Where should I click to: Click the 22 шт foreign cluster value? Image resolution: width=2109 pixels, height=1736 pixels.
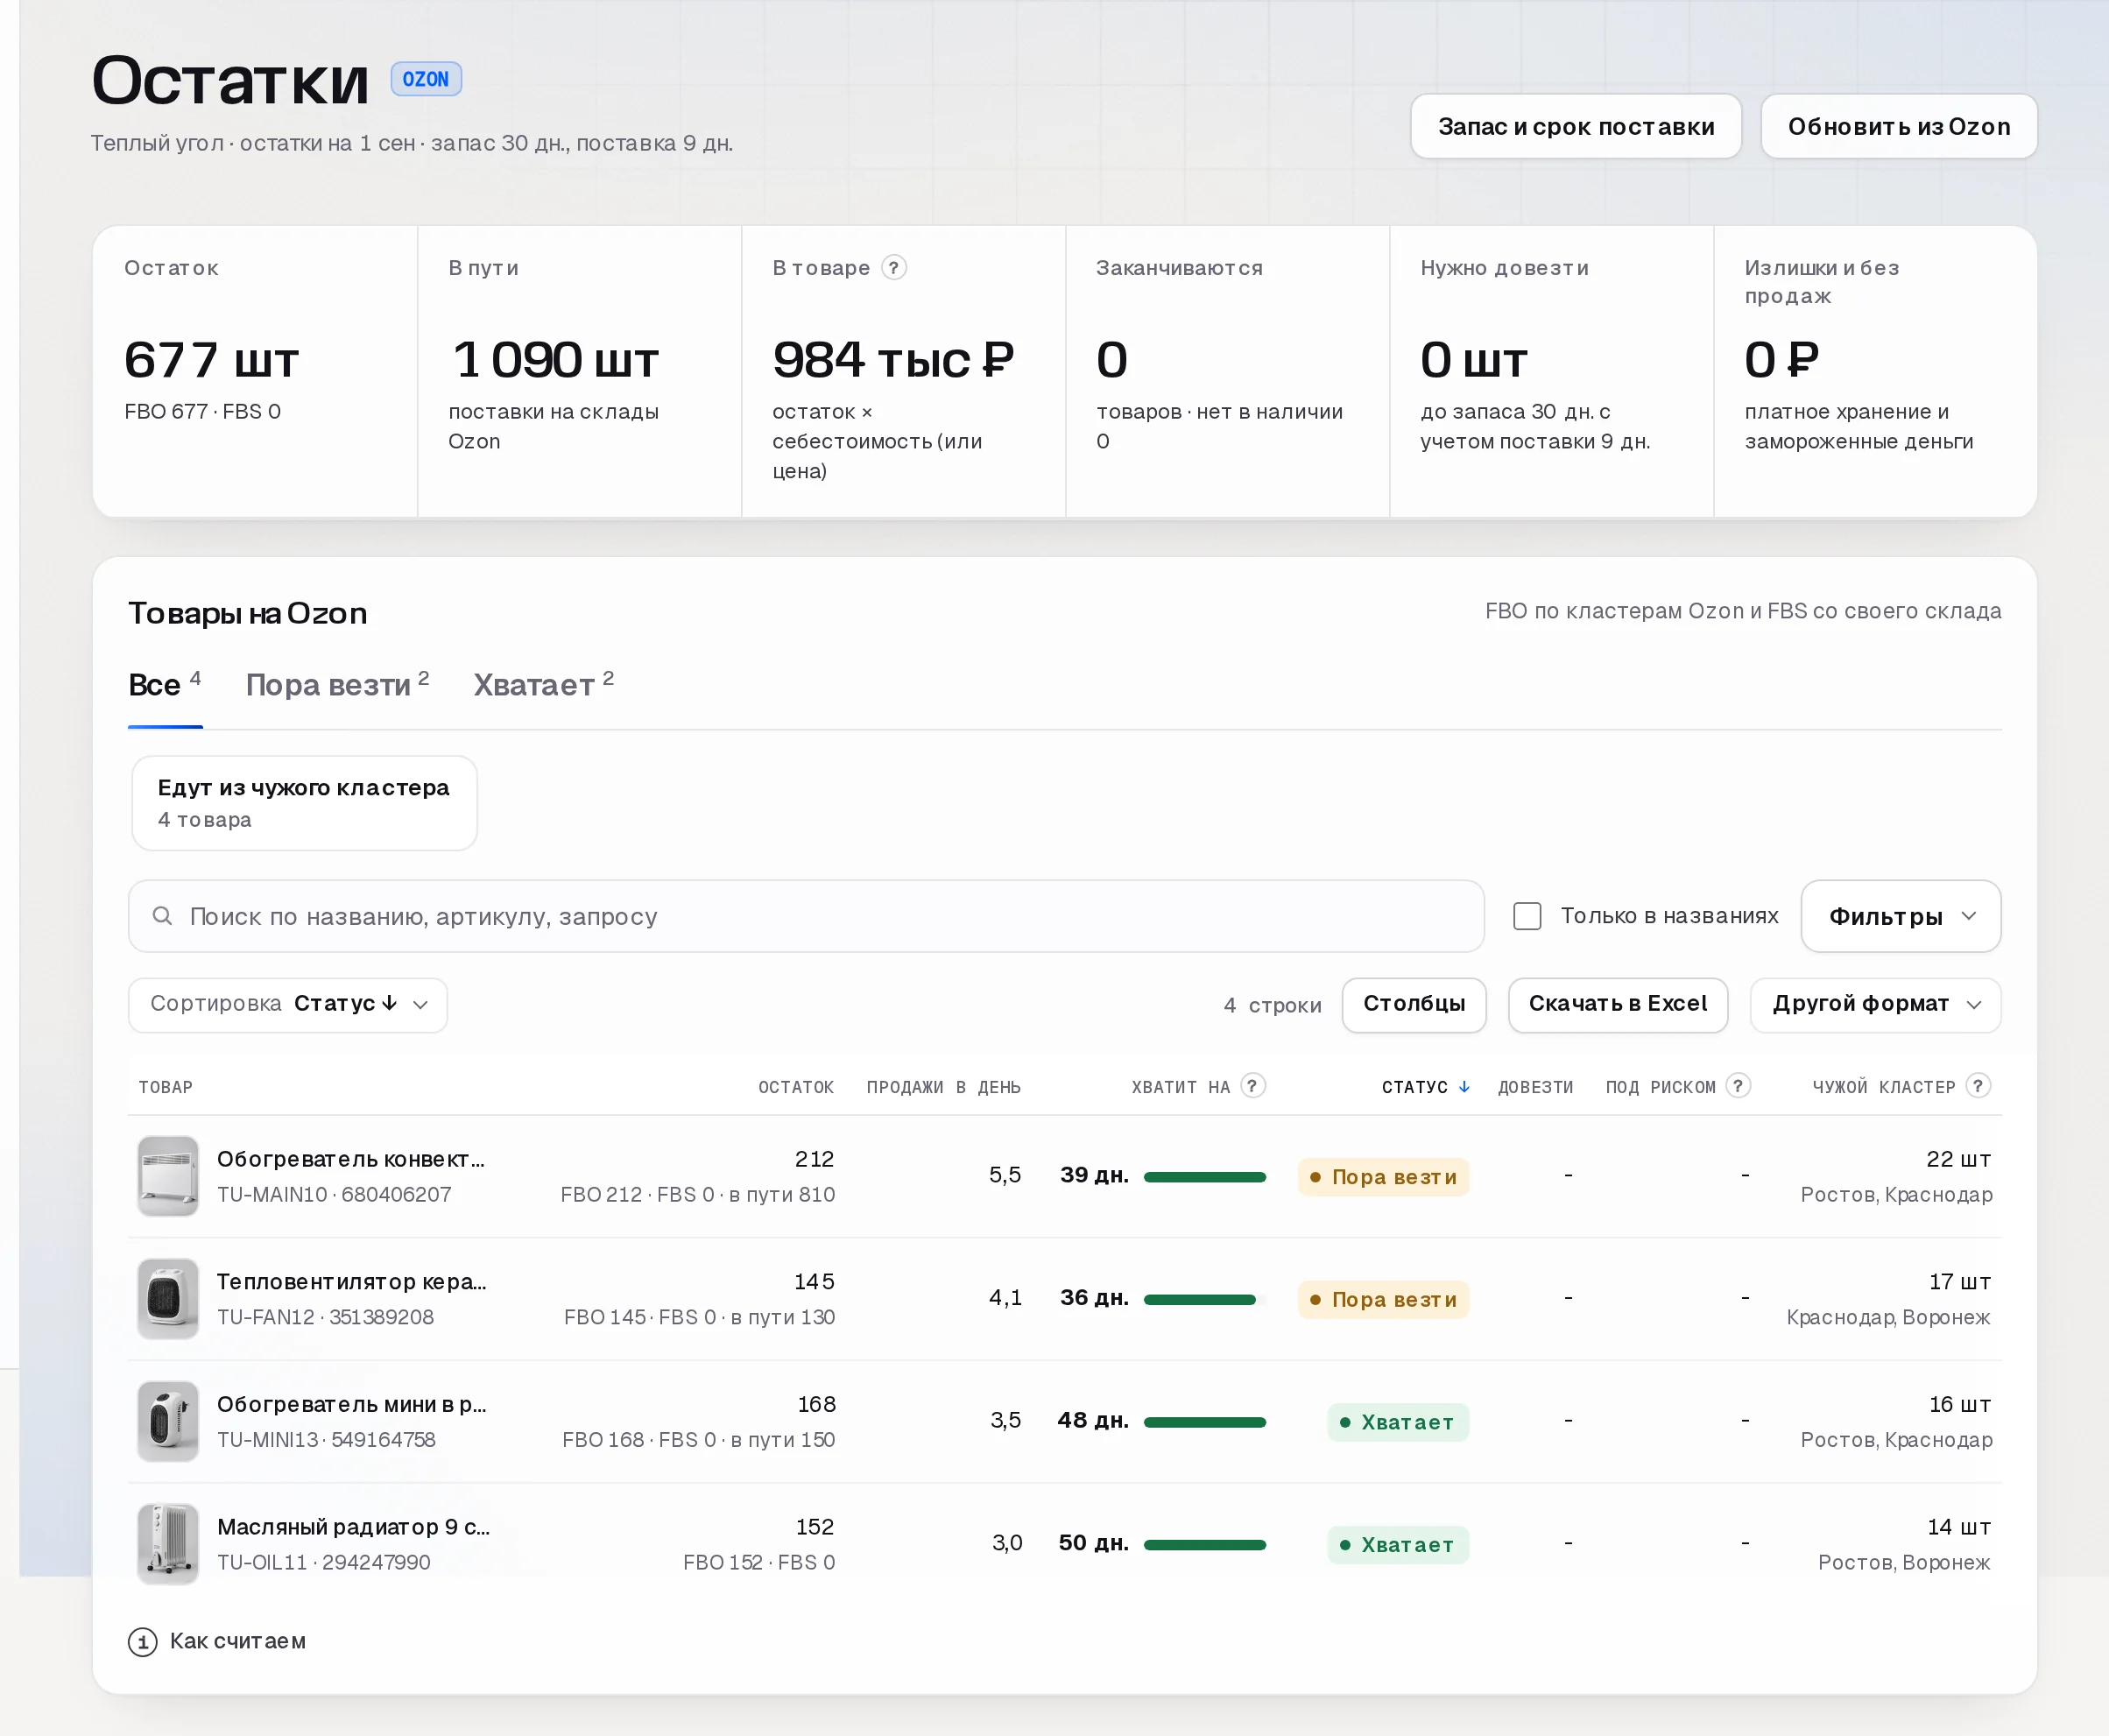(1958, 1159)
